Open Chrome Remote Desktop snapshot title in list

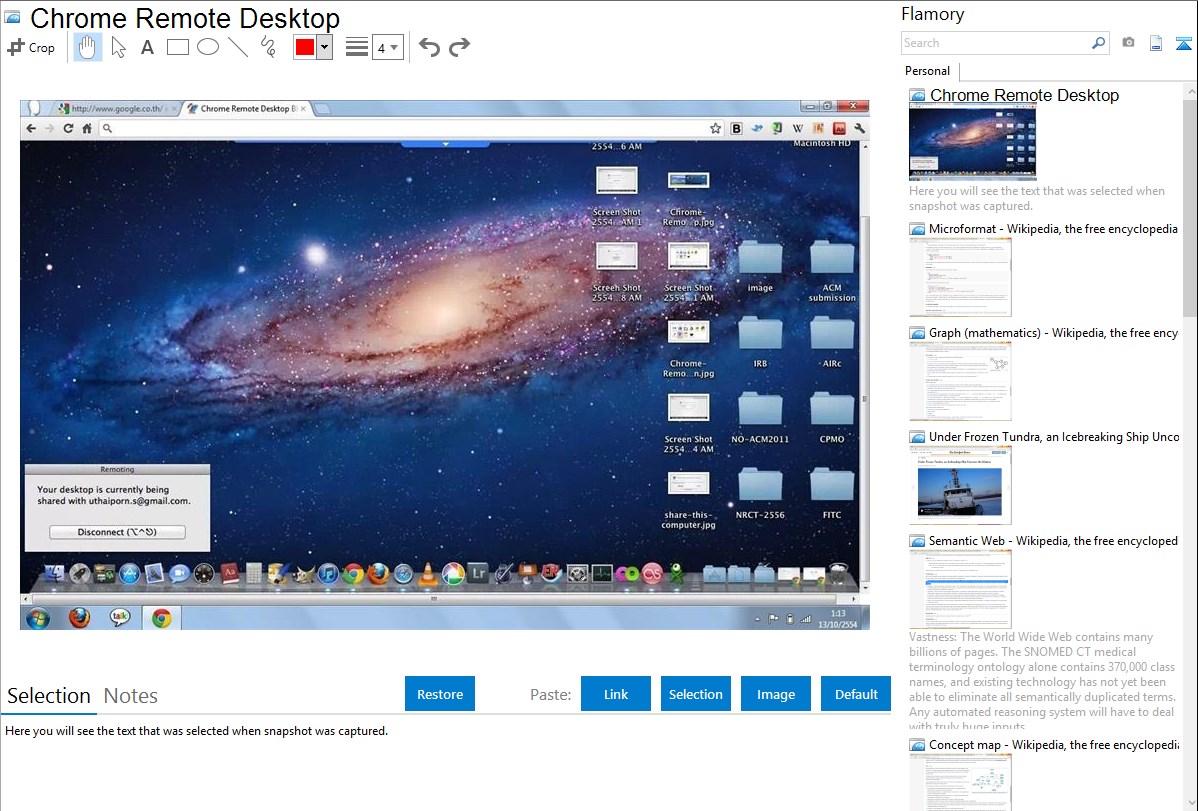[1025, 96]
